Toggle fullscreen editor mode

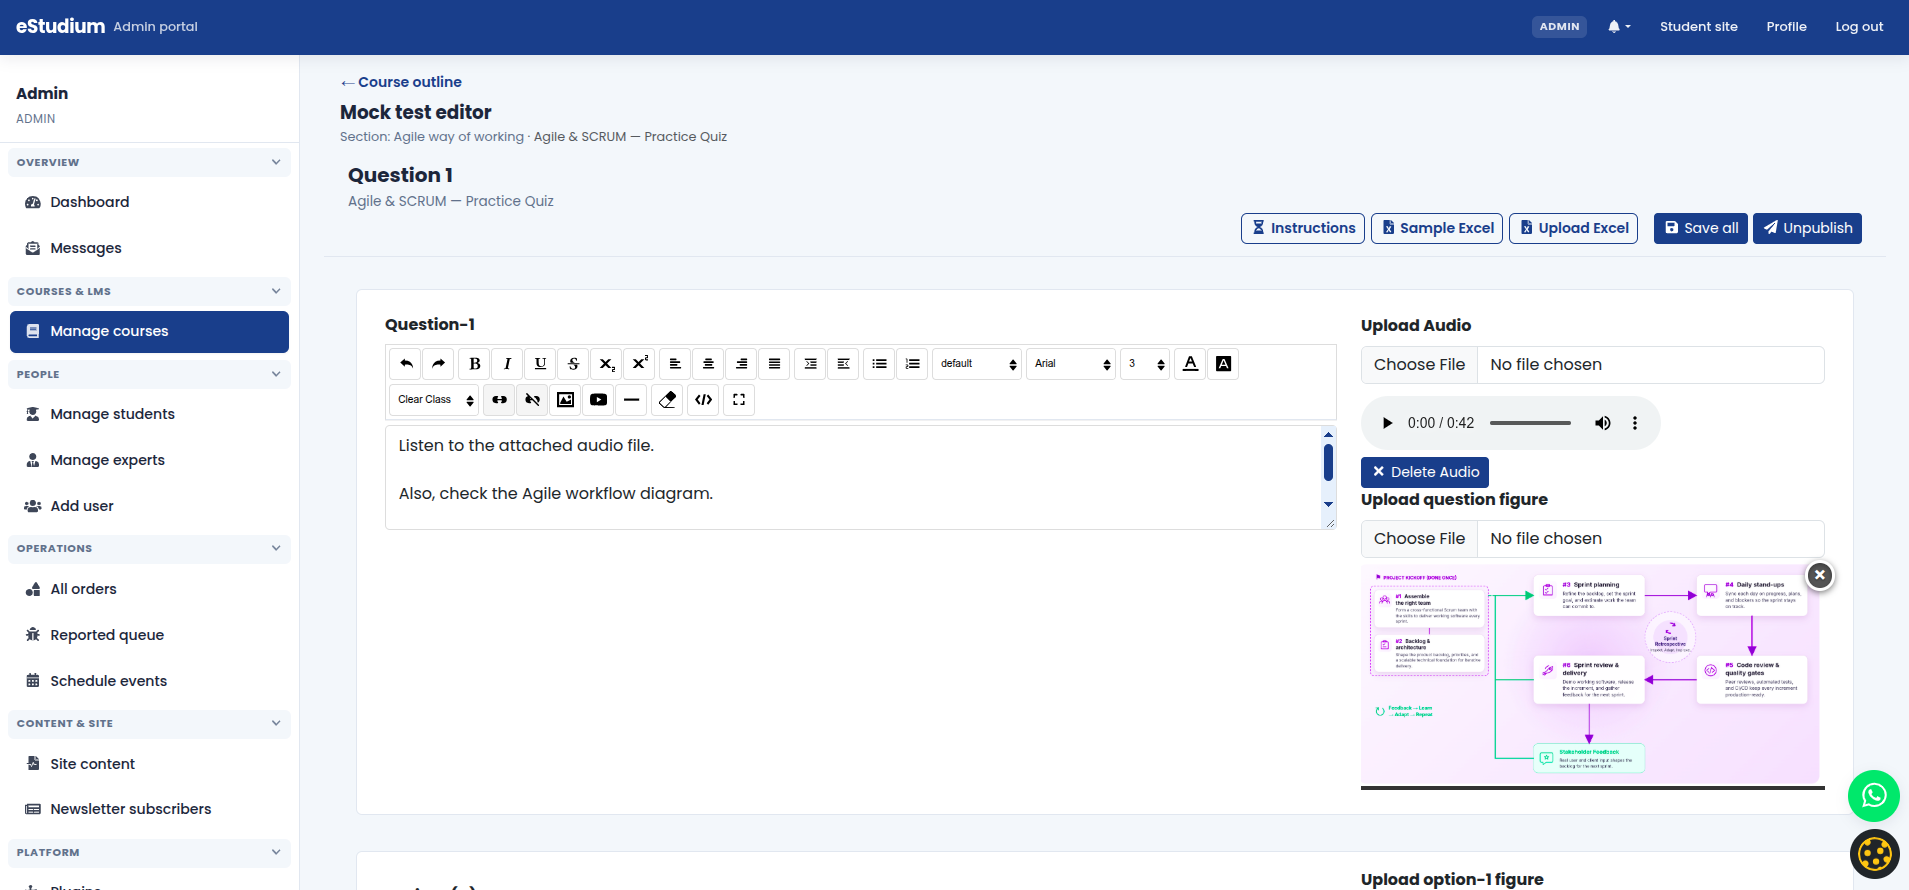(739, 400)
